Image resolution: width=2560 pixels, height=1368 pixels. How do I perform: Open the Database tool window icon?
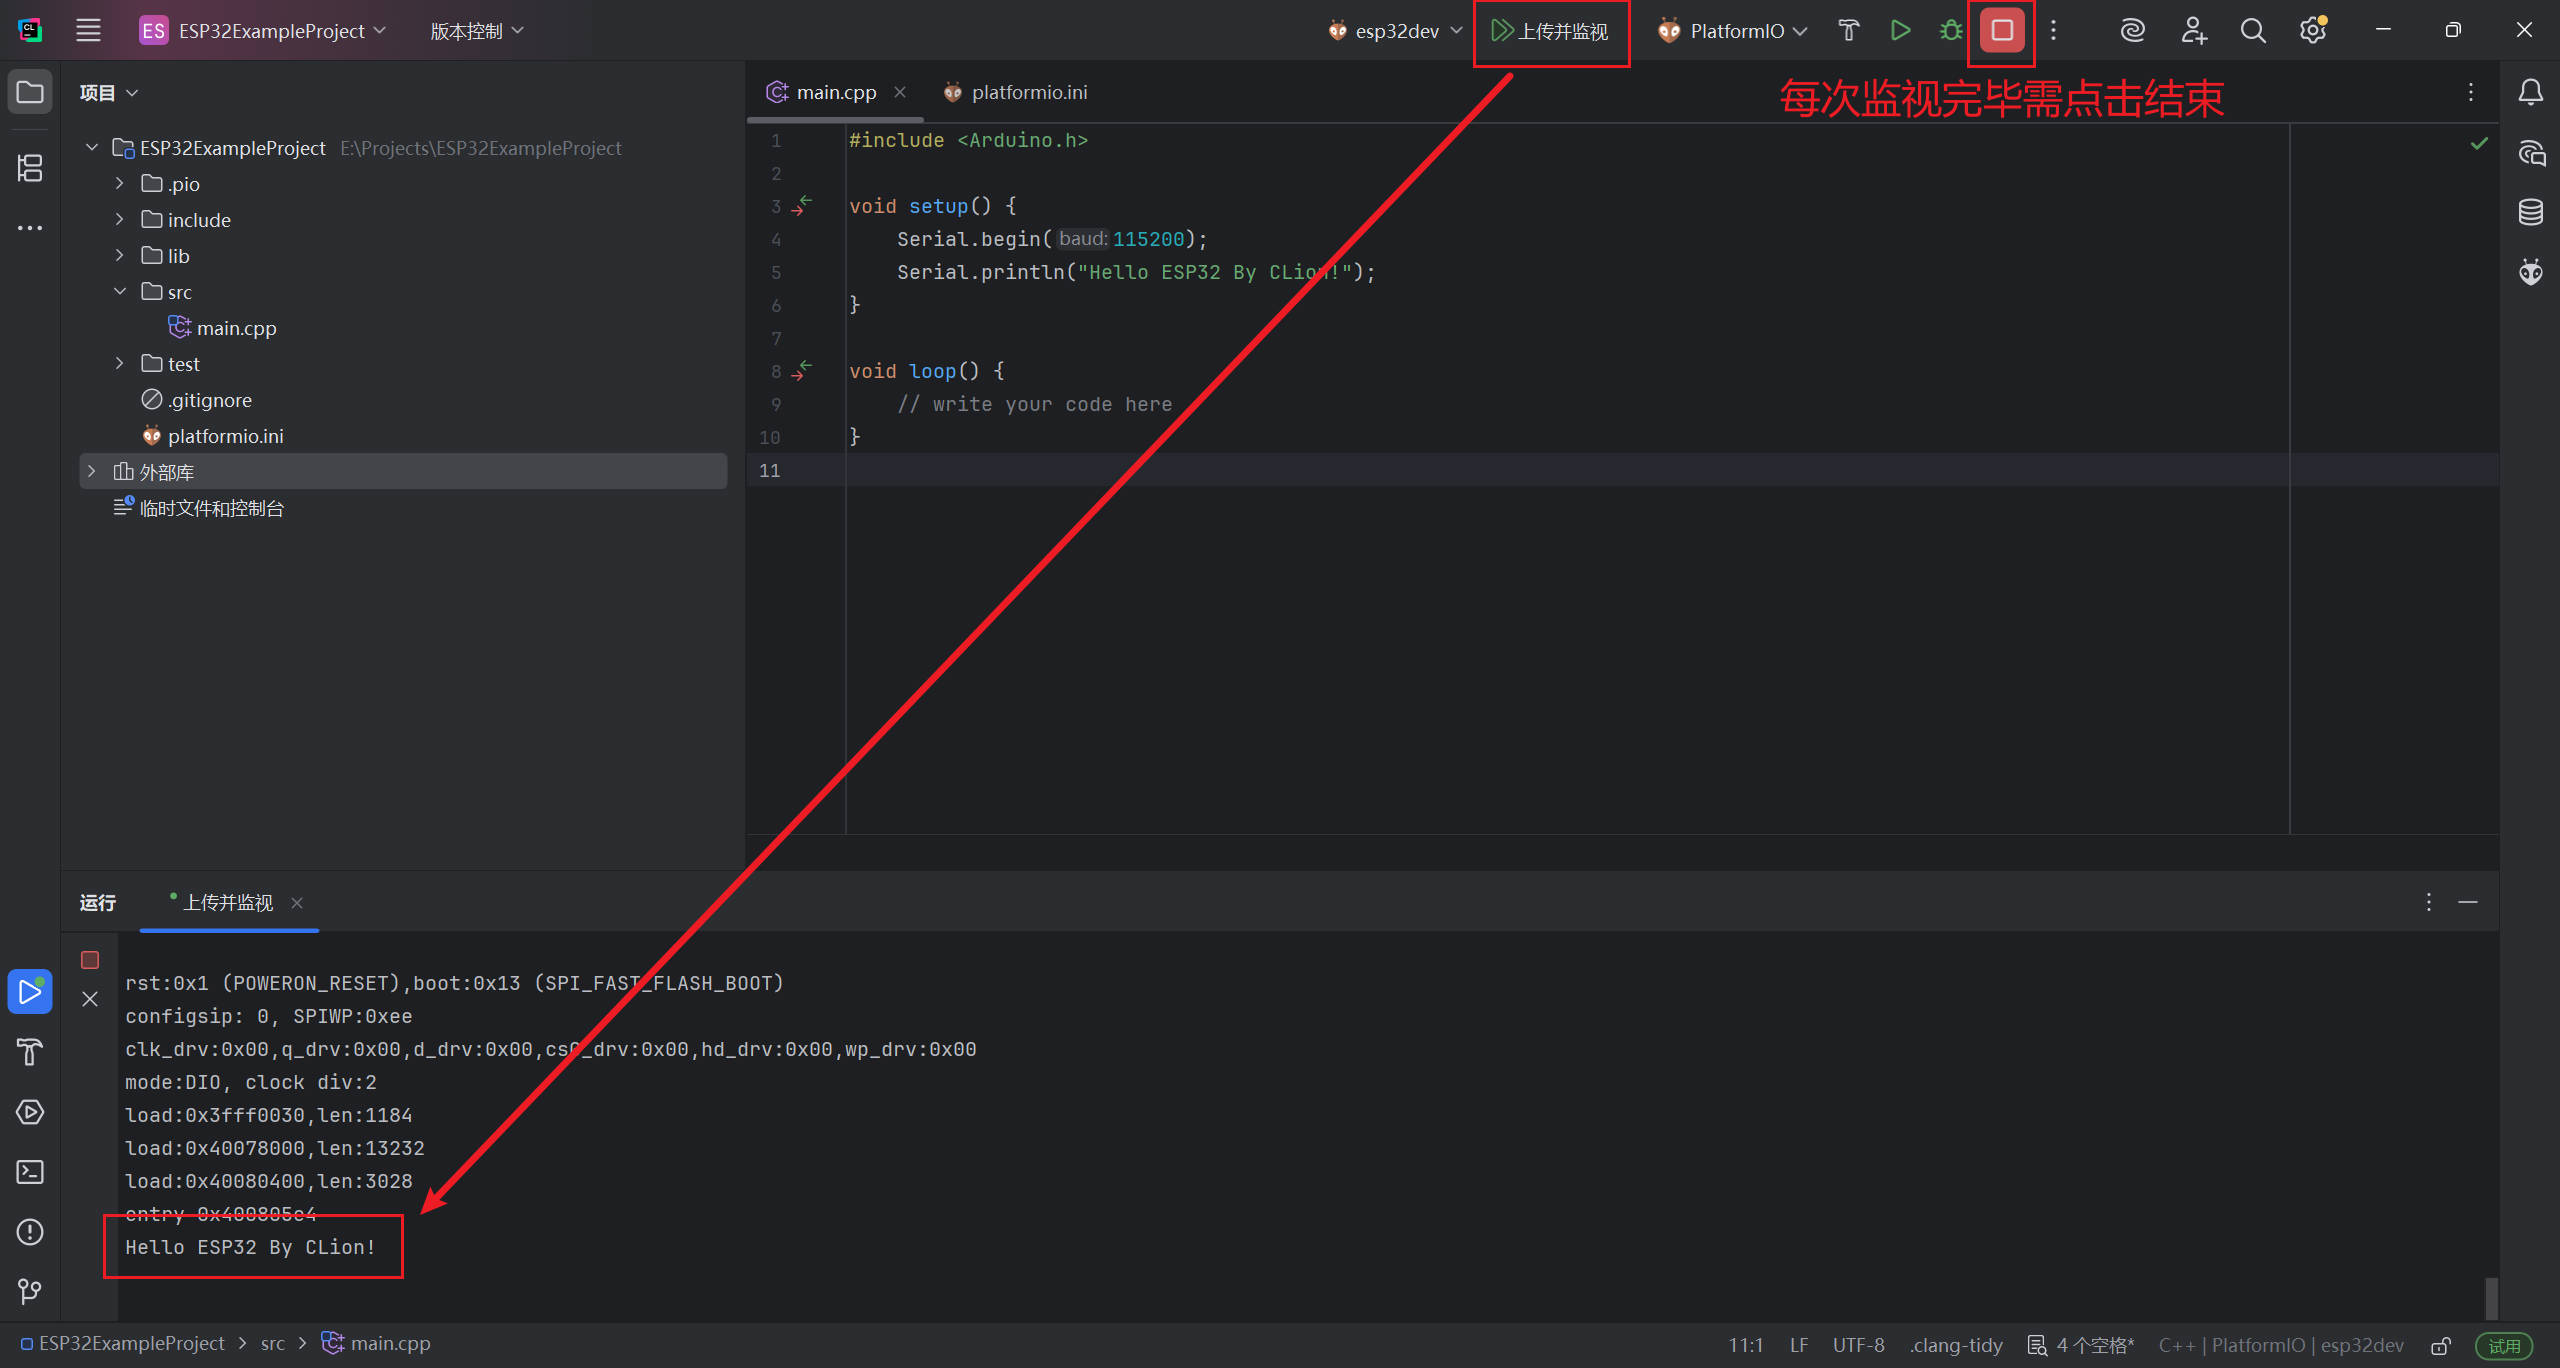pos(2530,212)
